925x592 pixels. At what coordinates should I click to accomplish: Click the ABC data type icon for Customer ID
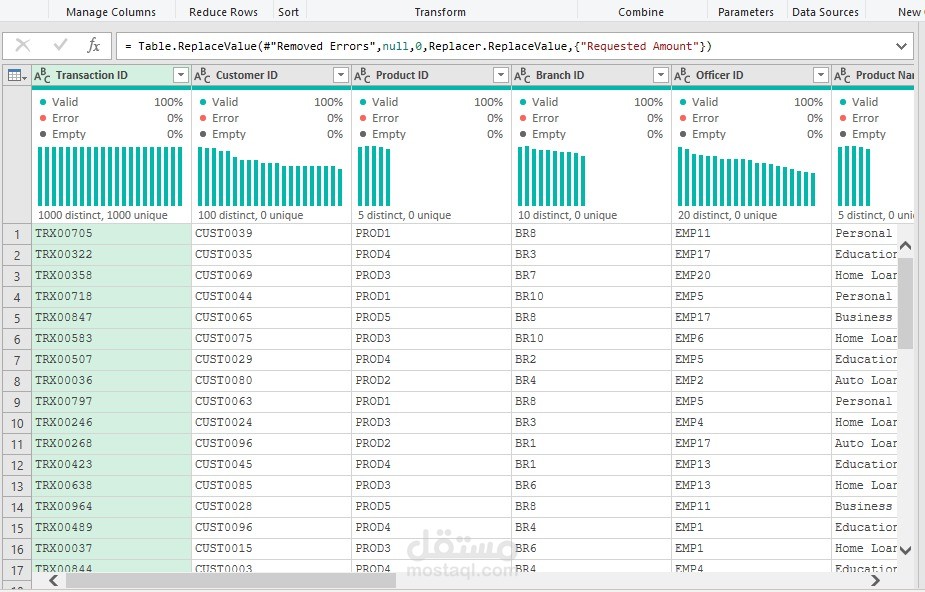[202, 75]
